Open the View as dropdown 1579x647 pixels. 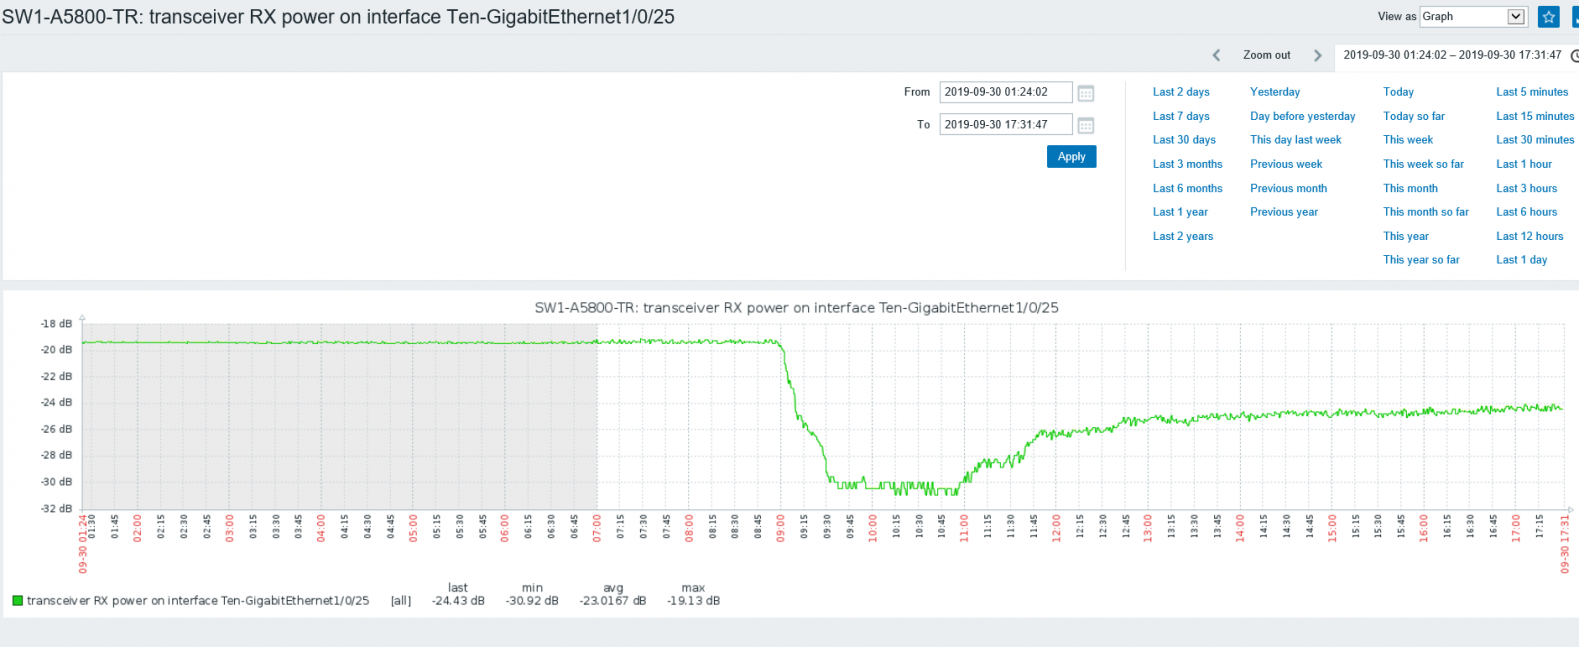coord(1473,17)
